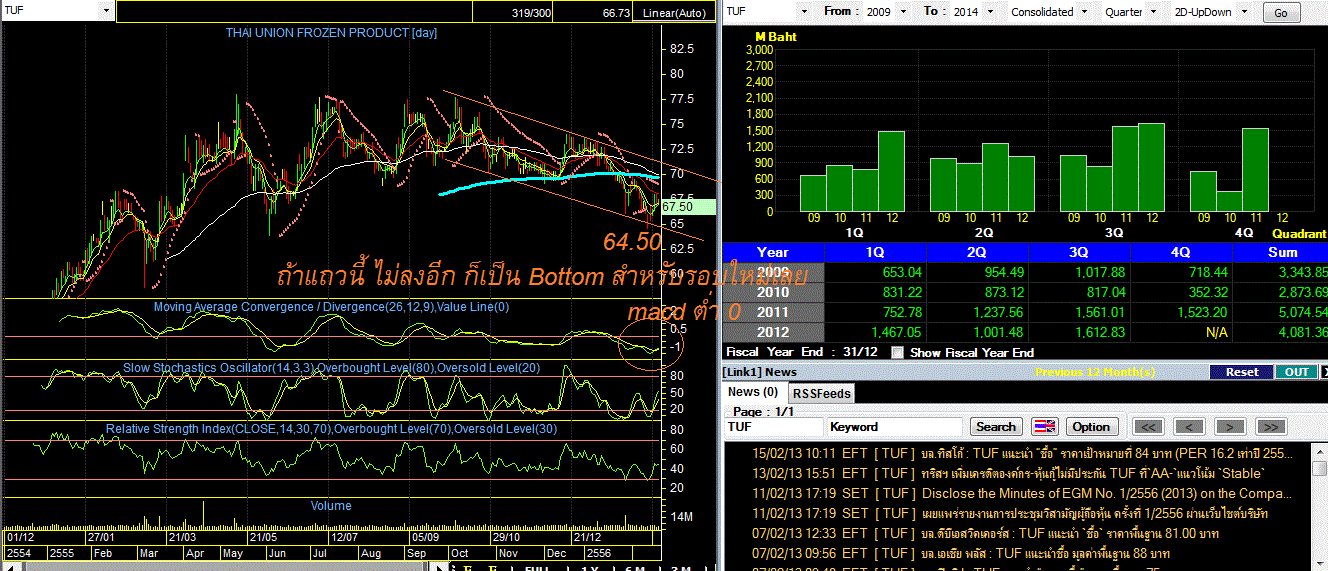Select the 2010 year row header
This screenshot has height=571, width=1328.
coord(773,292)
